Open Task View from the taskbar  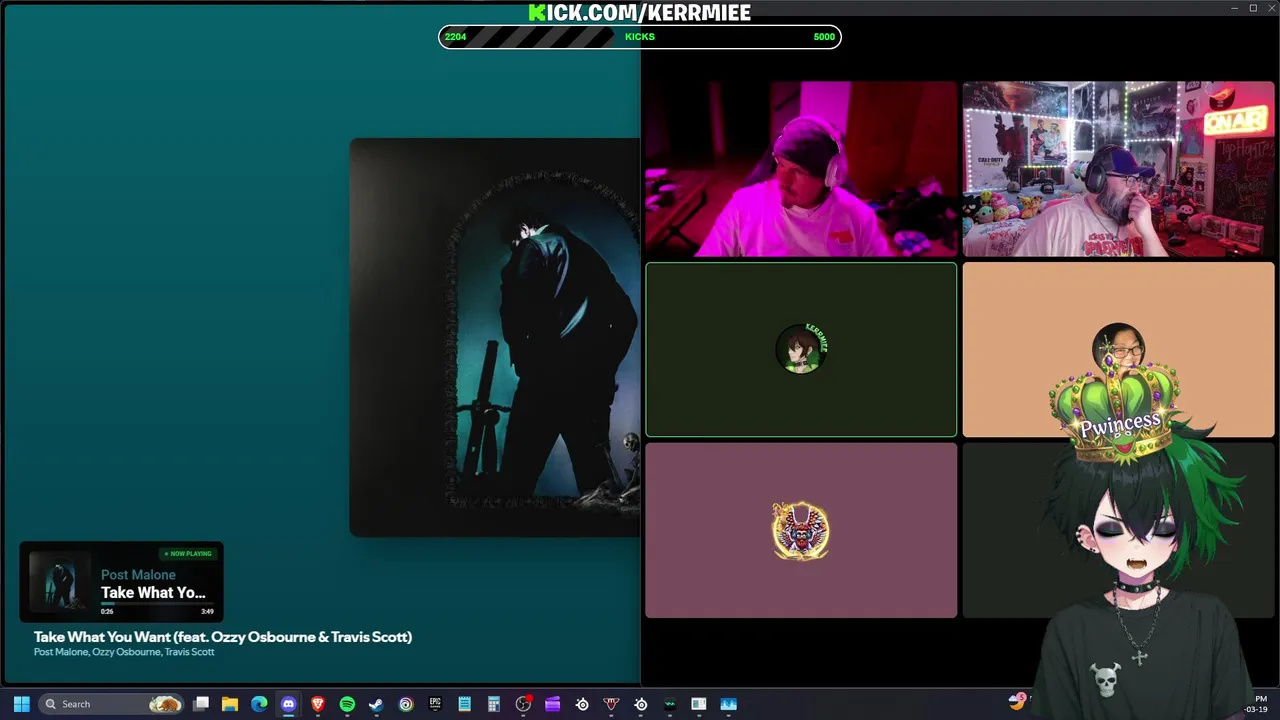[x=201, y=704]
